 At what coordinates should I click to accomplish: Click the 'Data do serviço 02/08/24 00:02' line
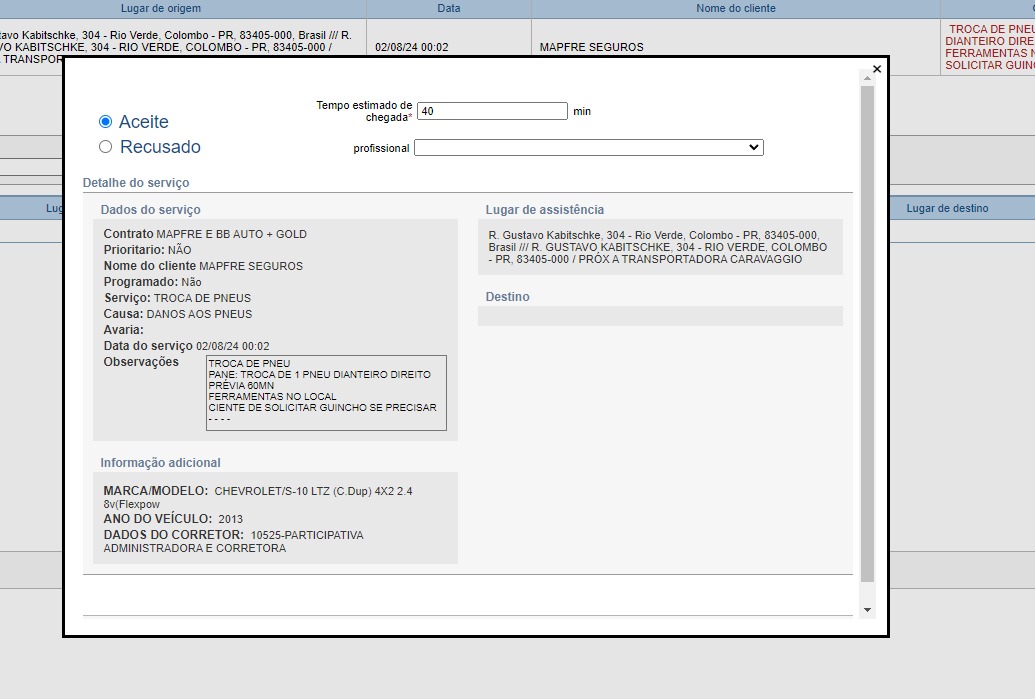click(x=186, y=346)
